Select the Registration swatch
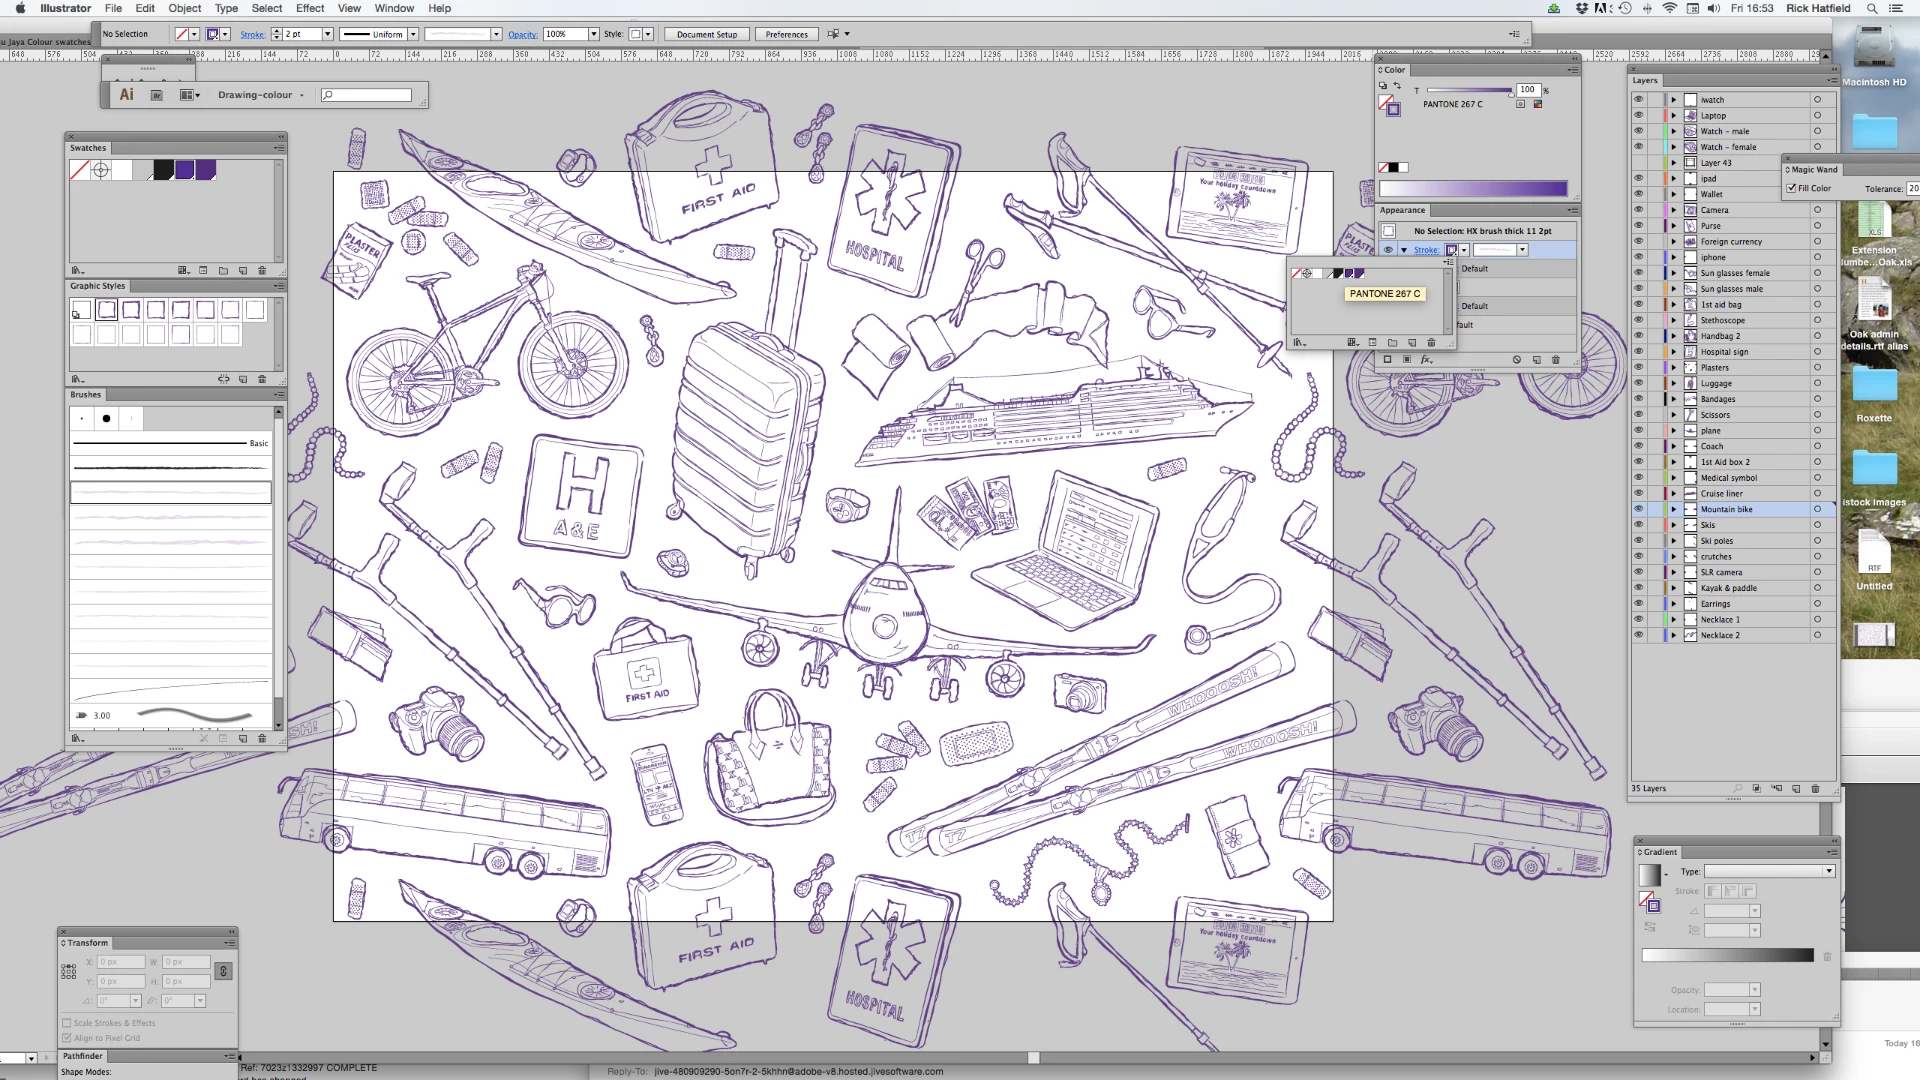Viewport: 1920px width, 1080px height. tap(101, 170)
